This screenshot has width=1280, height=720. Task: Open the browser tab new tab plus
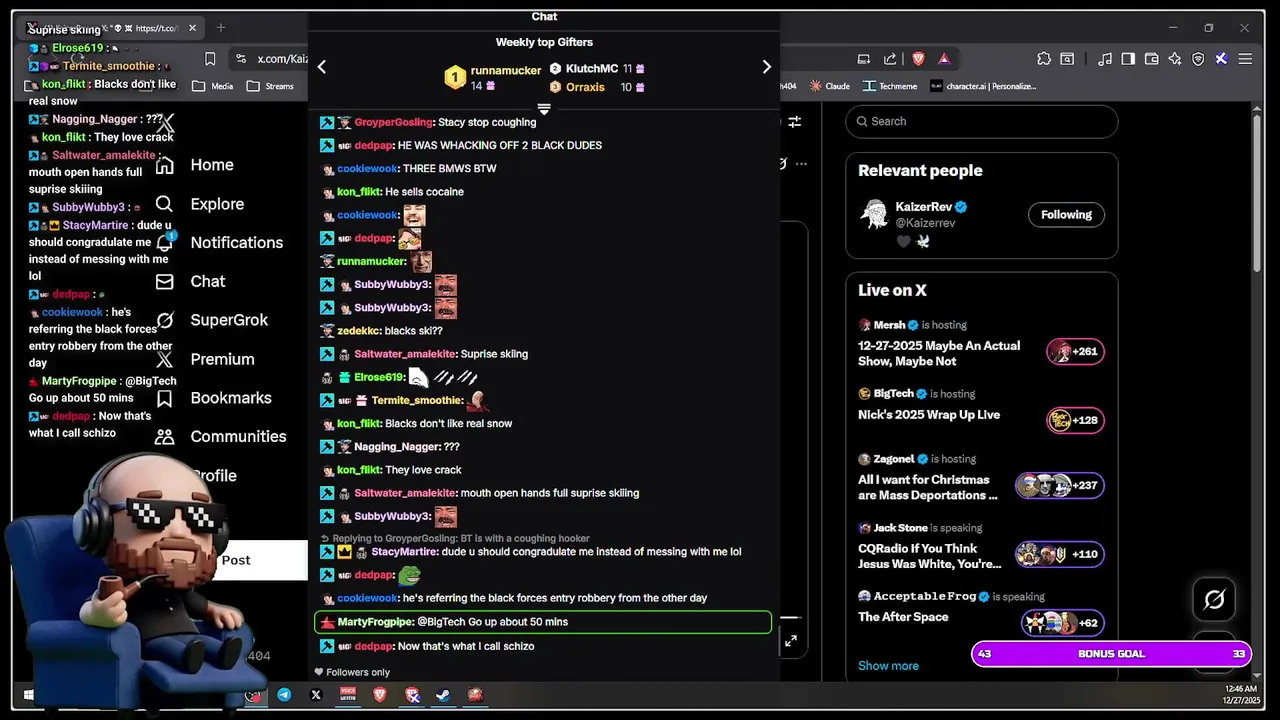click(x=221, y=28)
